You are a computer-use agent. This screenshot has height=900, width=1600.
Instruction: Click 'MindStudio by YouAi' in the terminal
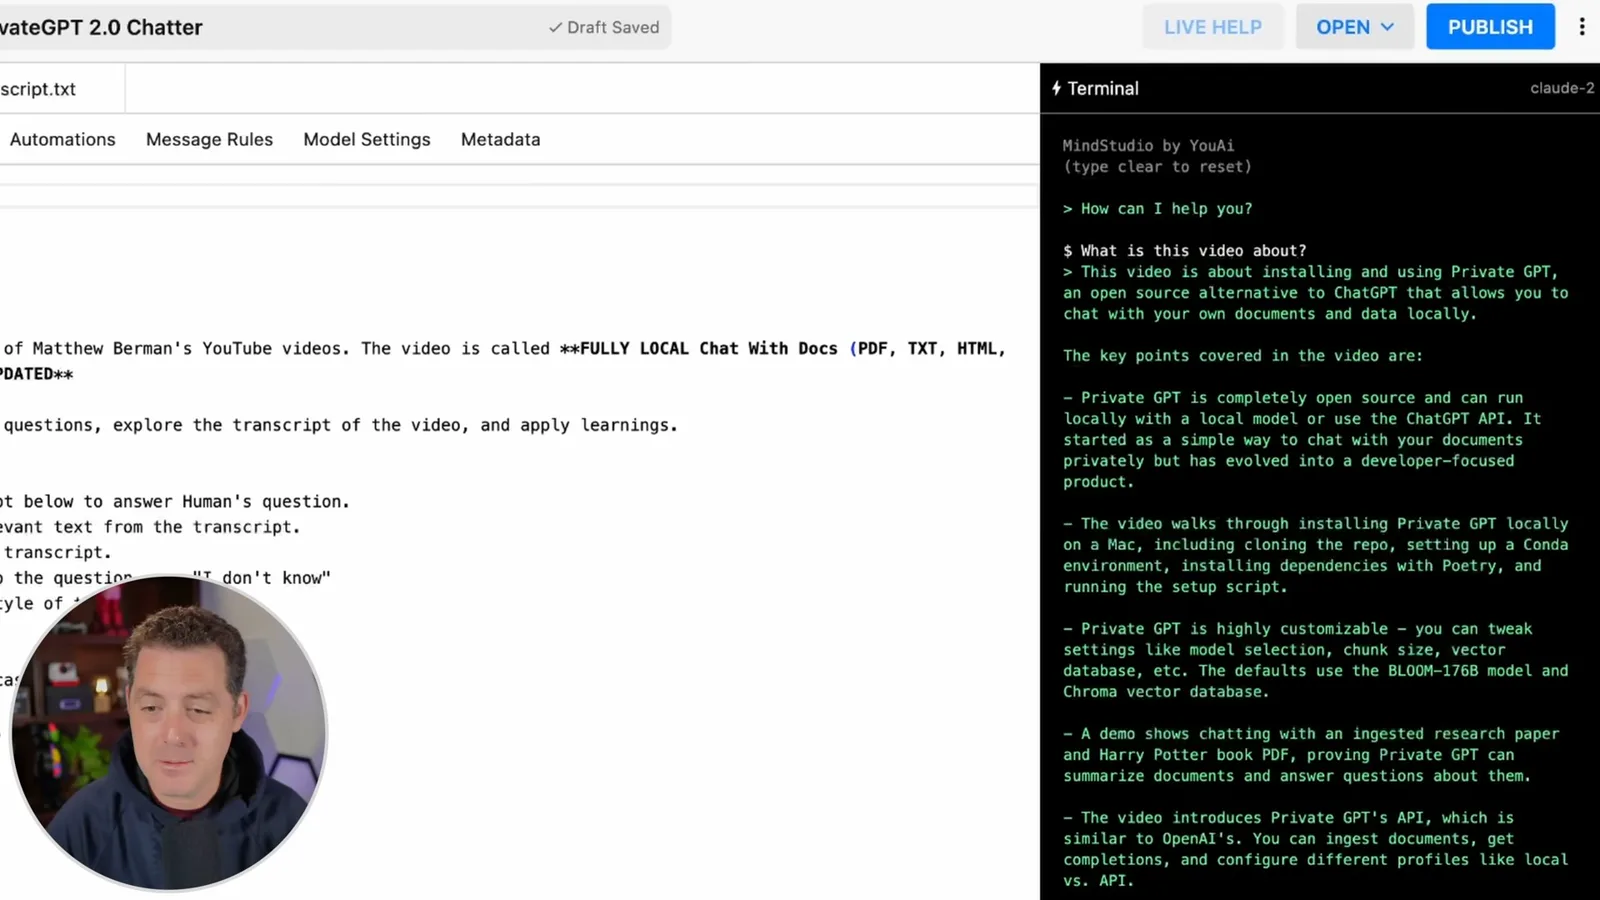[x=1148, y=146]
